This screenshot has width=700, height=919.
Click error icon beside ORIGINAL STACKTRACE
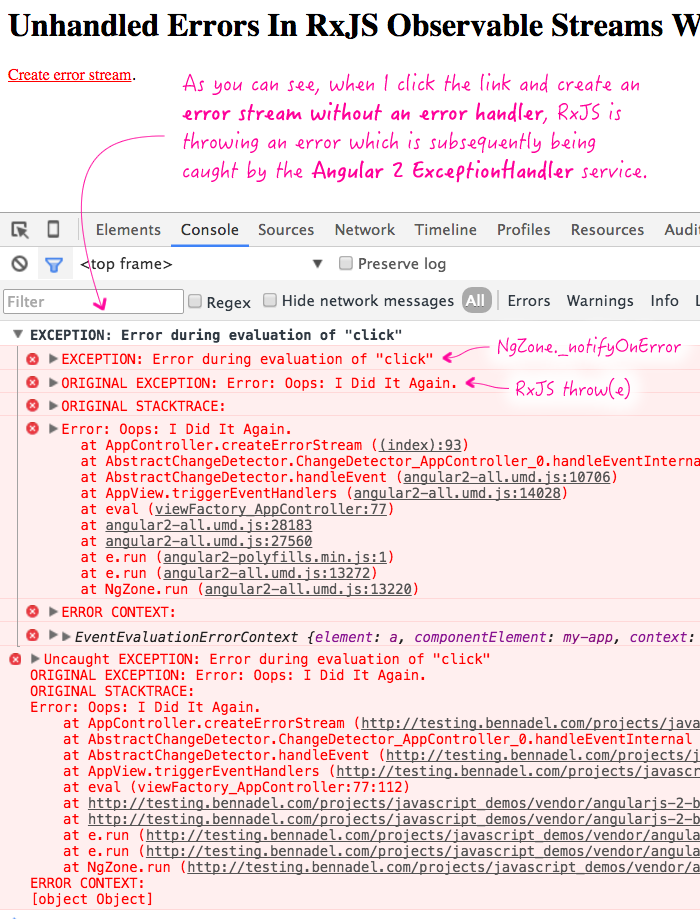pos(33,406)
